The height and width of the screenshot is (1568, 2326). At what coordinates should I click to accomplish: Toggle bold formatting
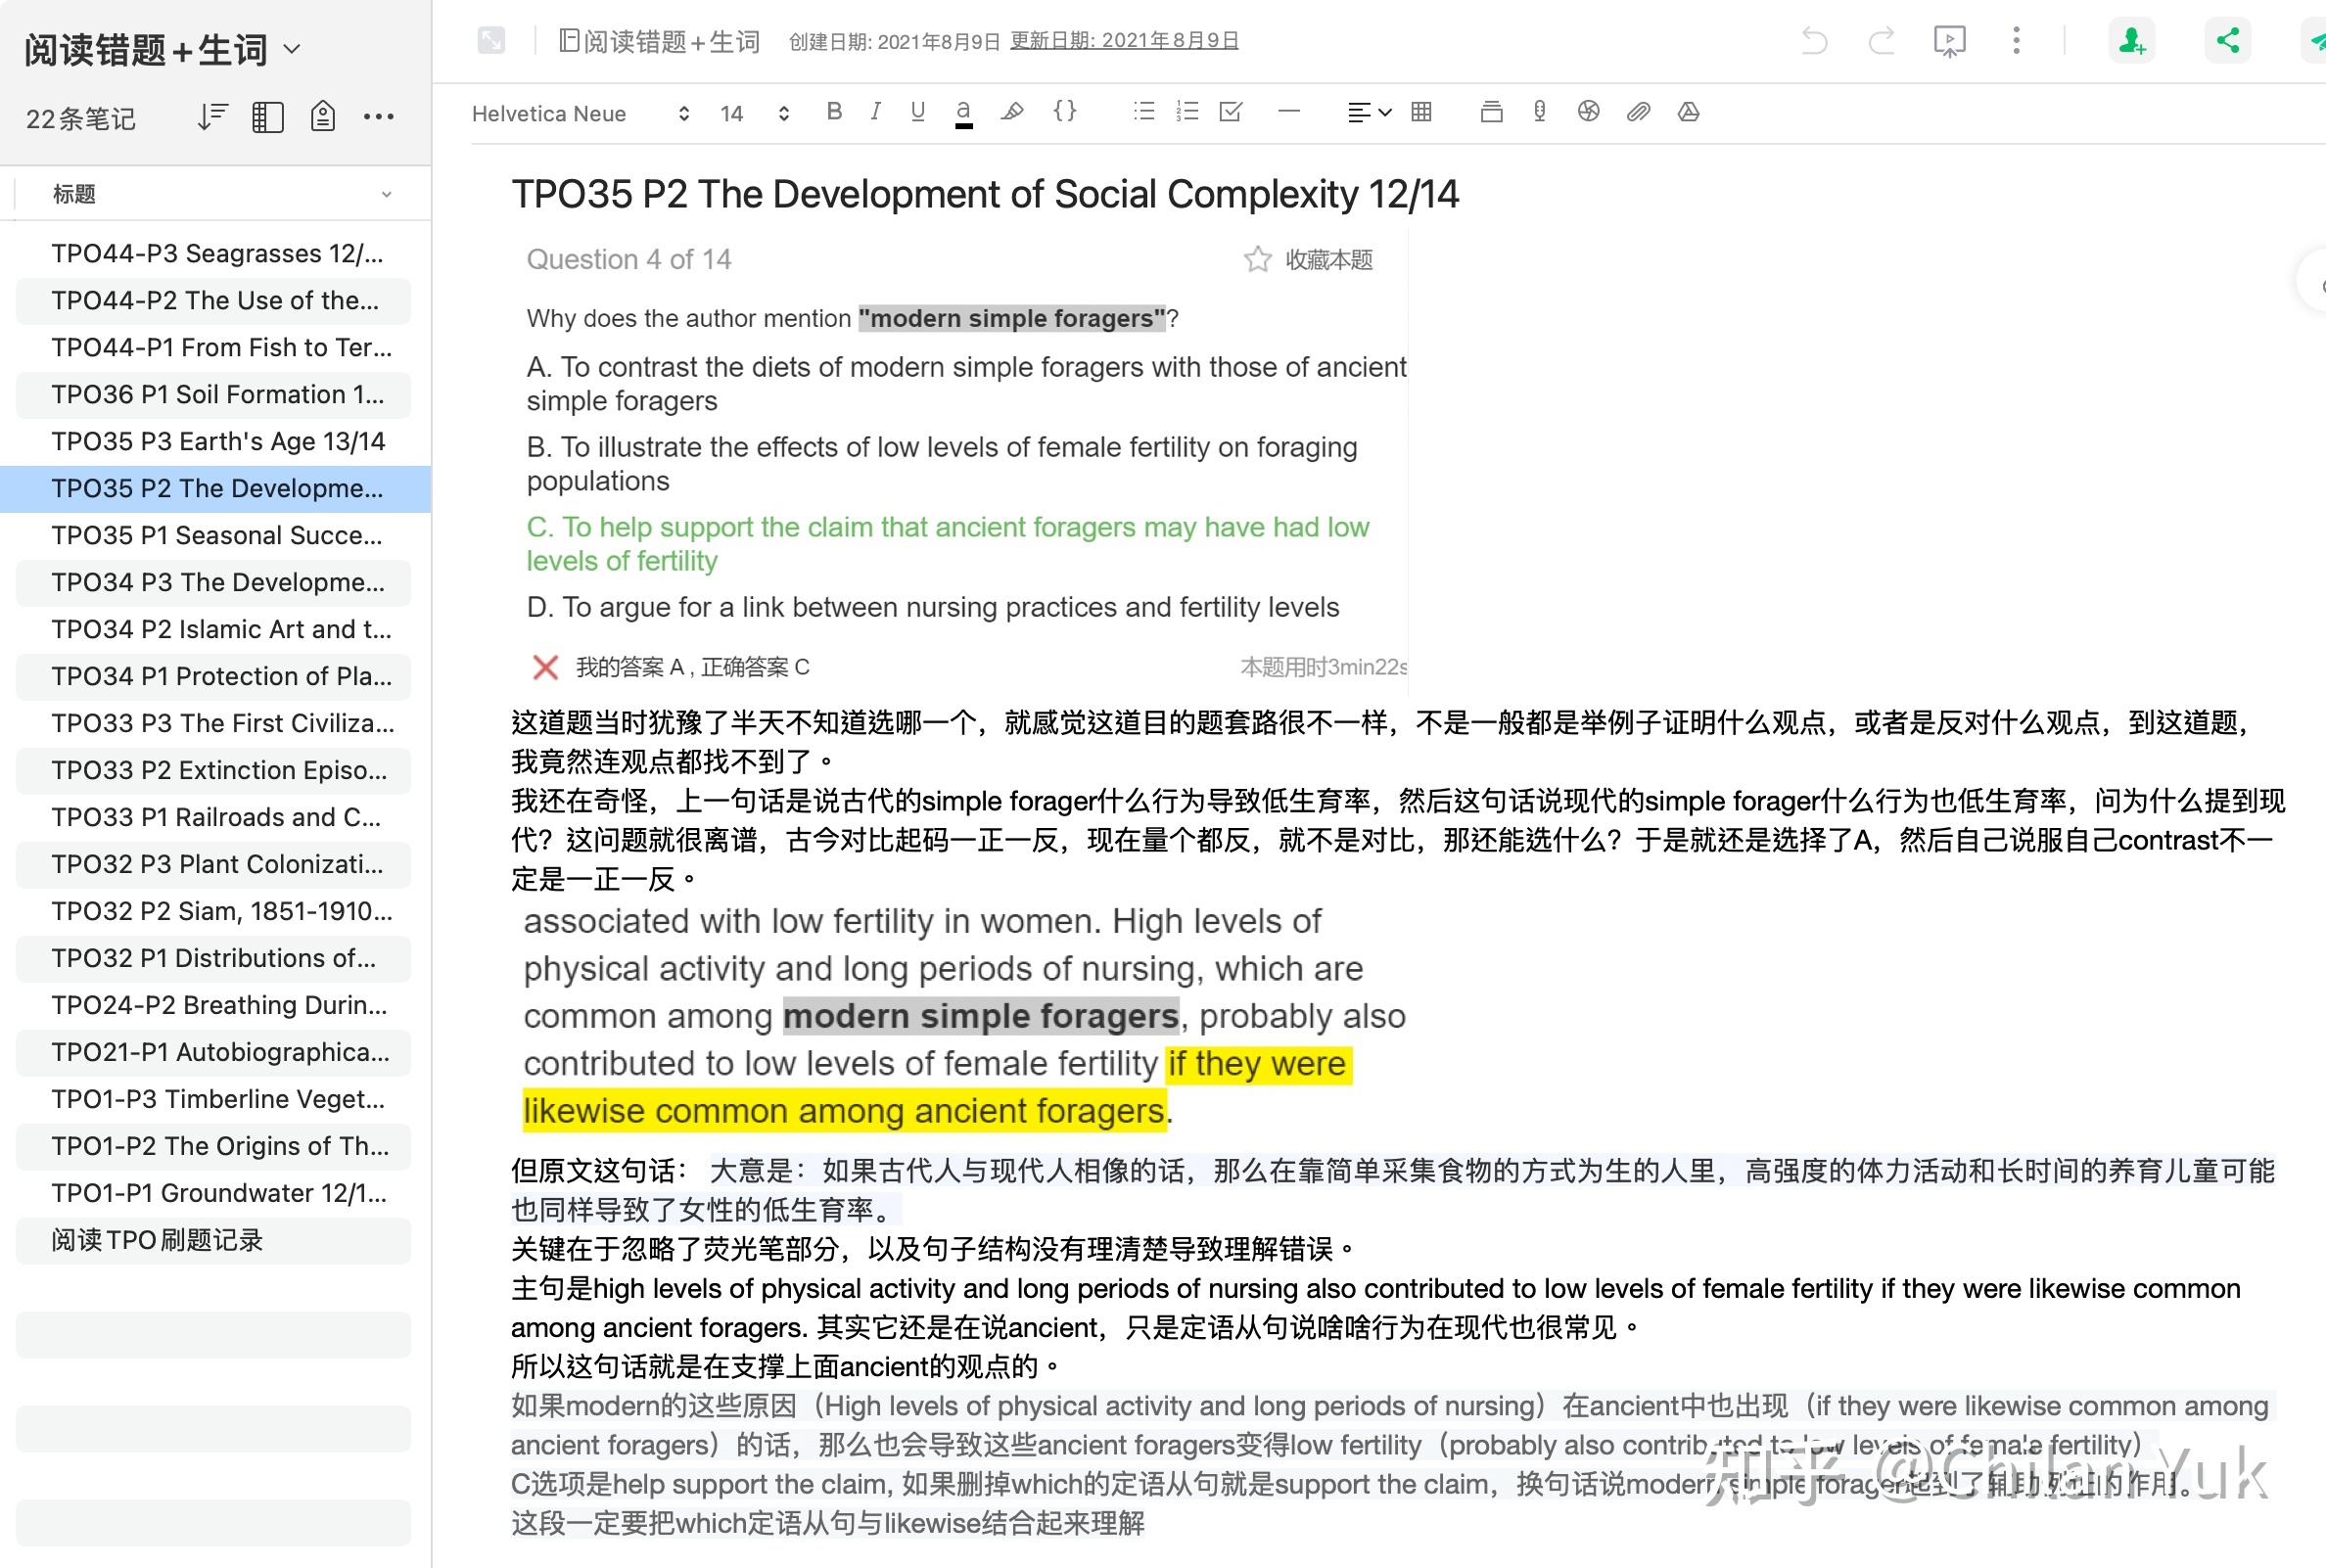click(x=834, y=112)
